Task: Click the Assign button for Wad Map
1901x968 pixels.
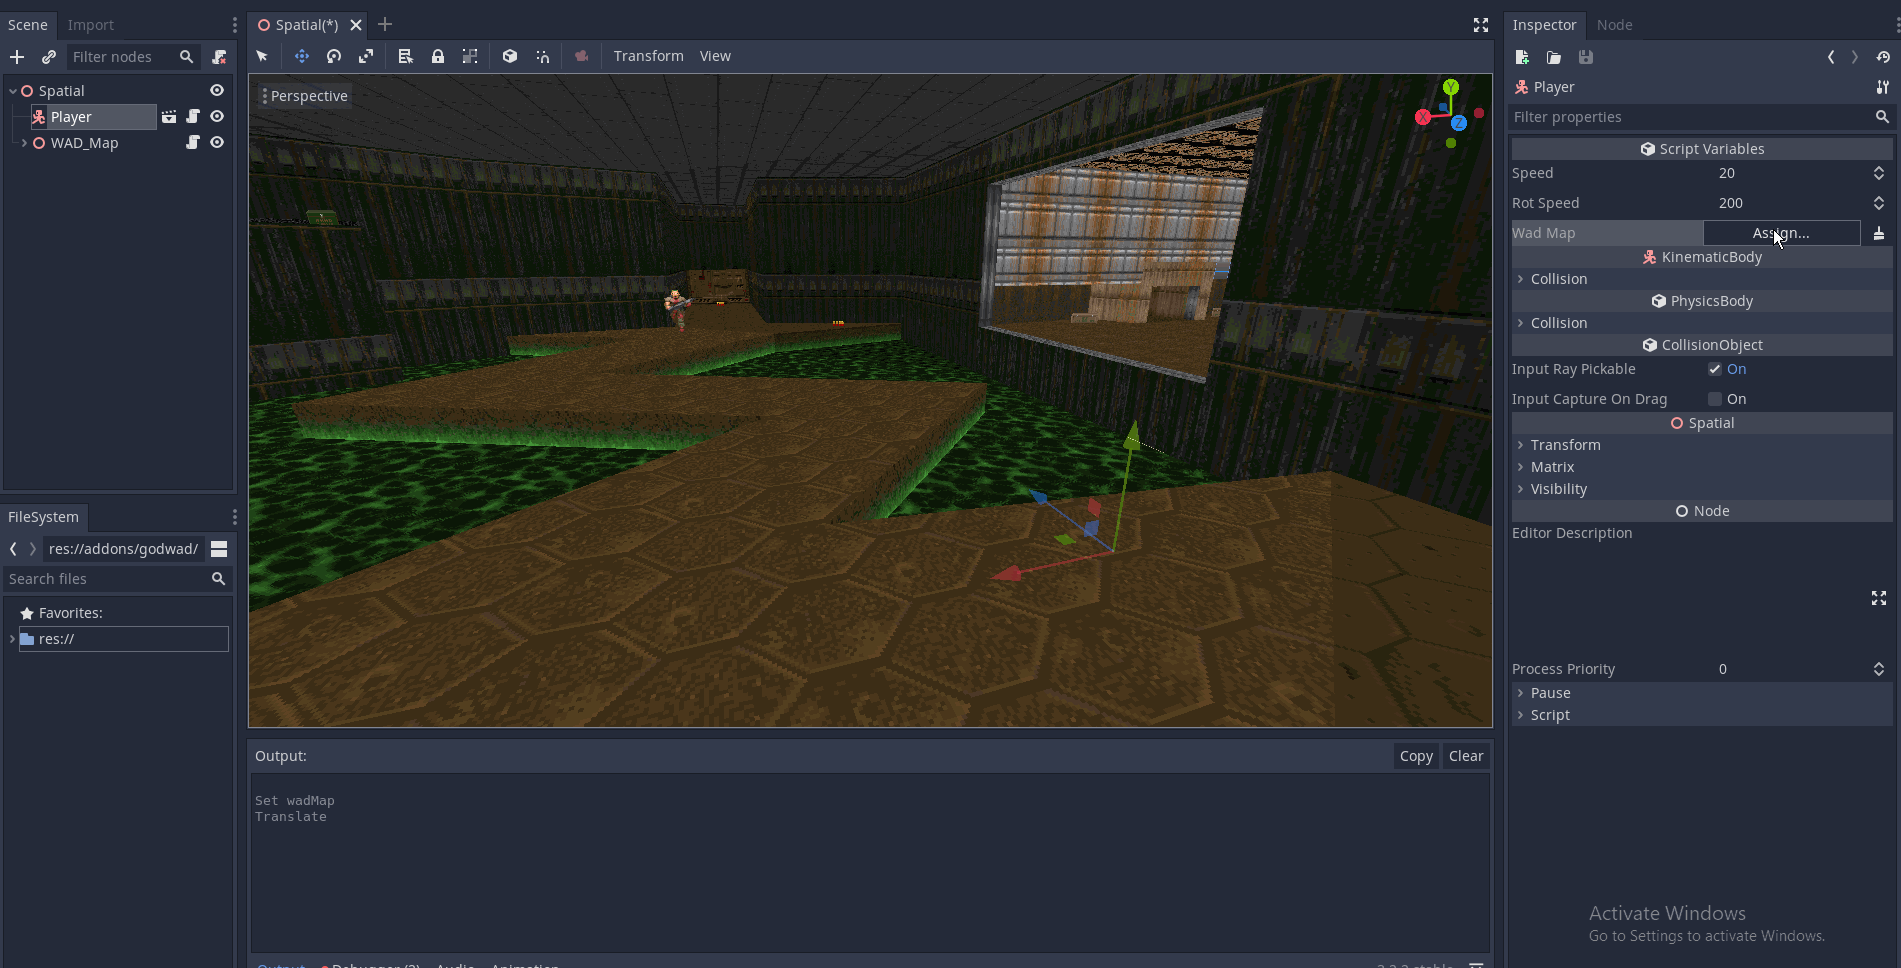Action: [1780, 233]
